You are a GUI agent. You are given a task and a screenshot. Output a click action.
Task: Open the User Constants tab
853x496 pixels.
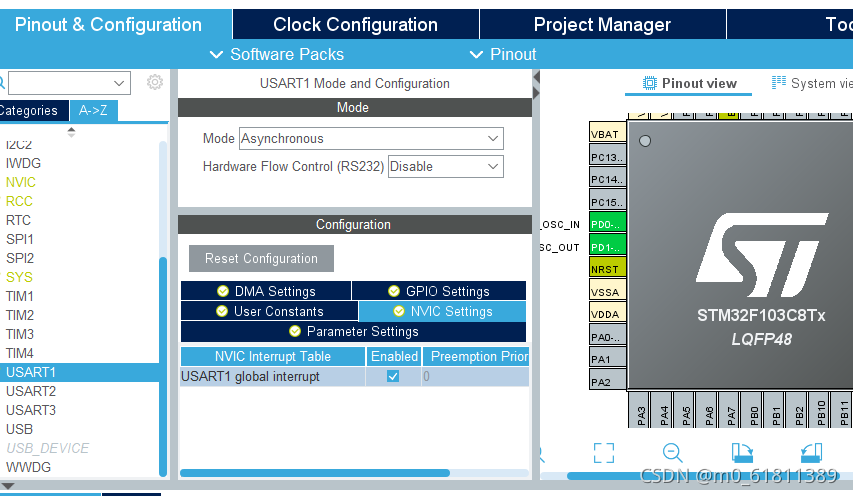point(269,311)
